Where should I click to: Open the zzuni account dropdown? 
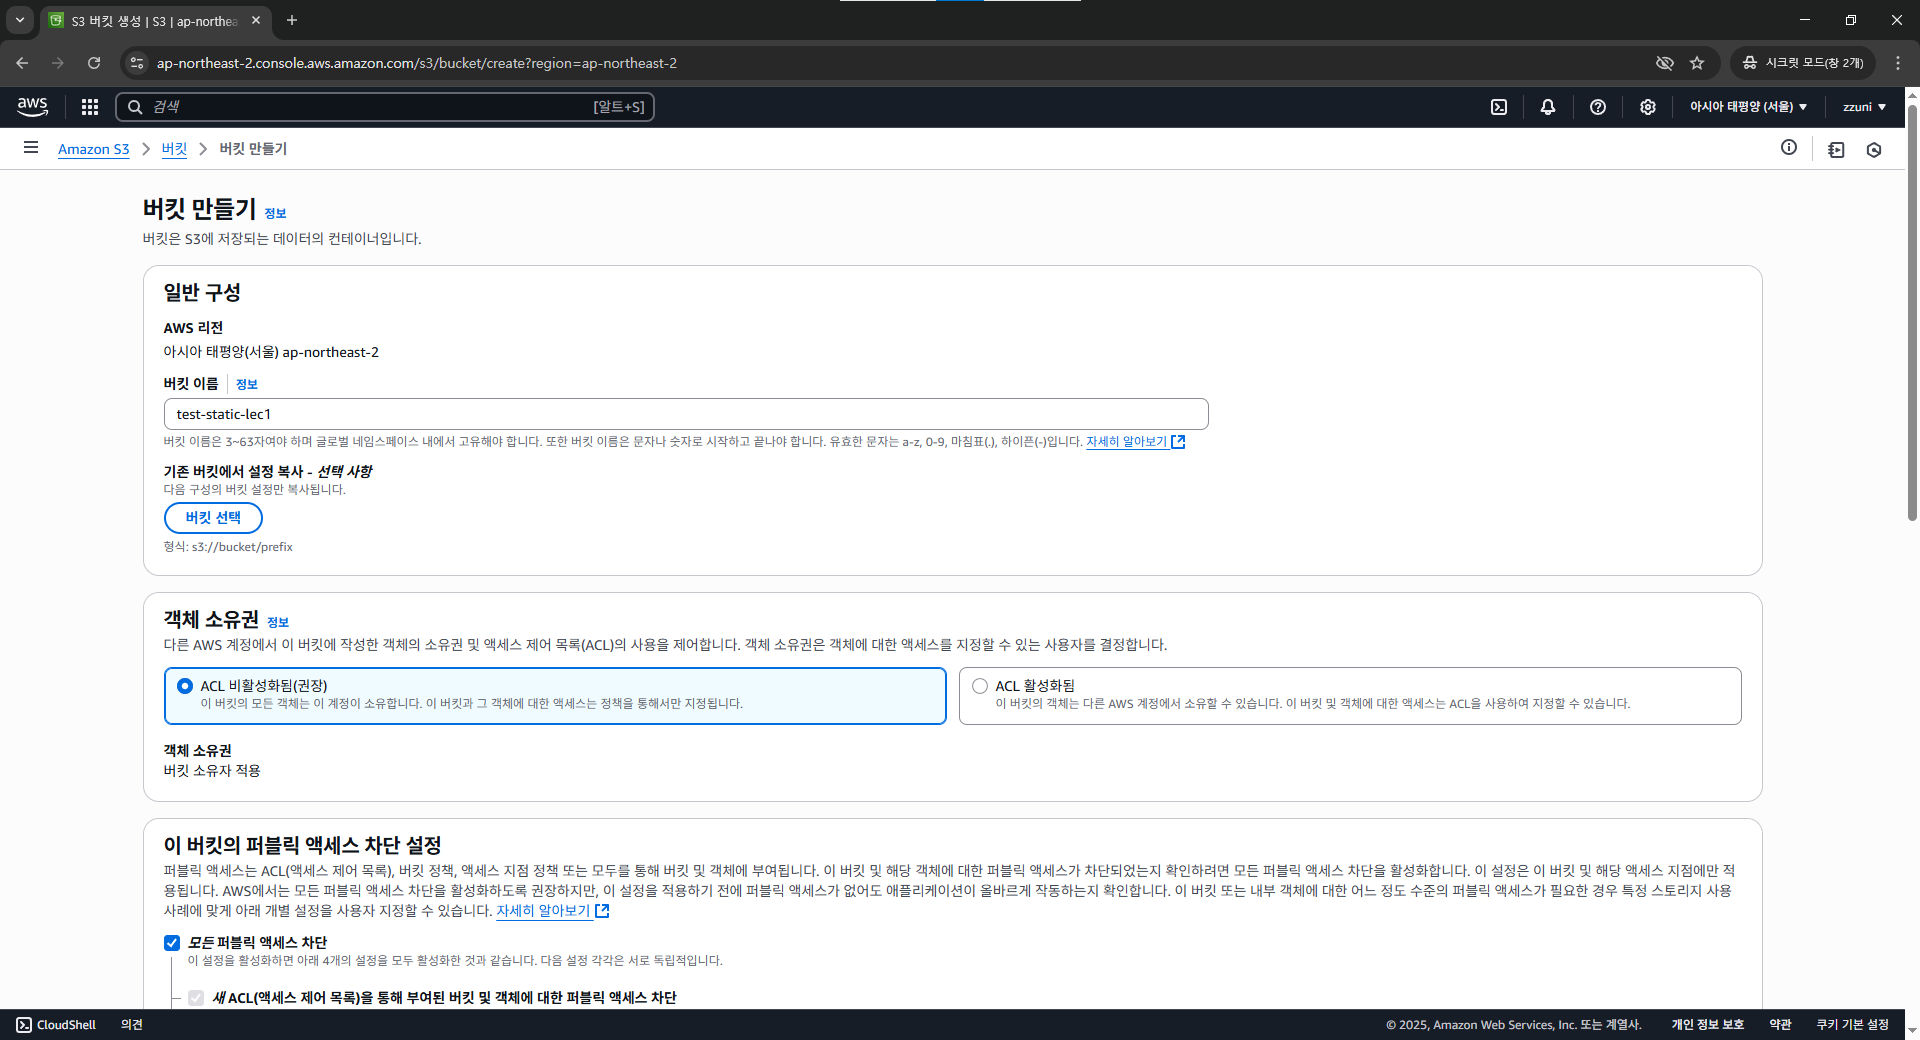(1864, 107)
